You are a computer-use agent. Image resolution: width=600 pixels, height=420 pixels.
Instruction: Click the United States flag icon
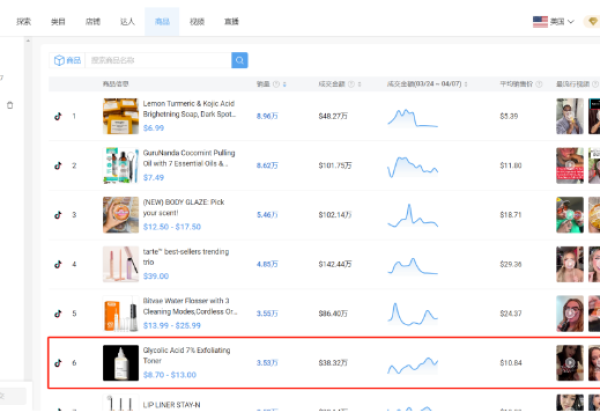[x=540, y=22]
